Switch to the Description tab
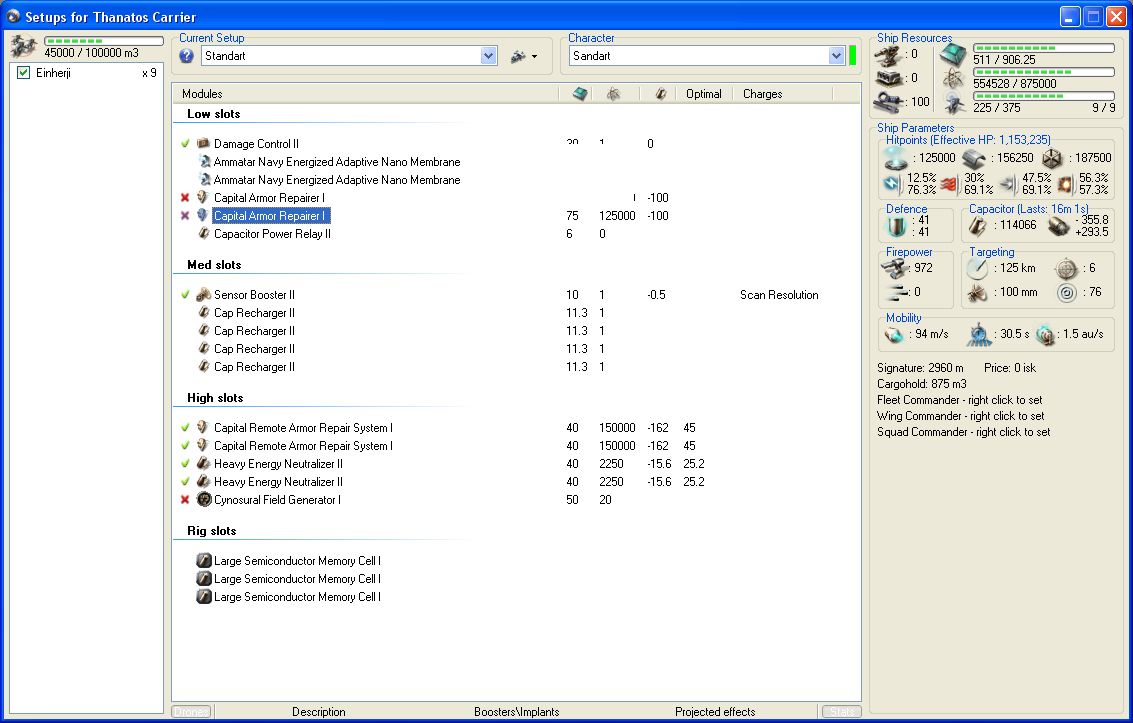 click(x=319, y=711)
